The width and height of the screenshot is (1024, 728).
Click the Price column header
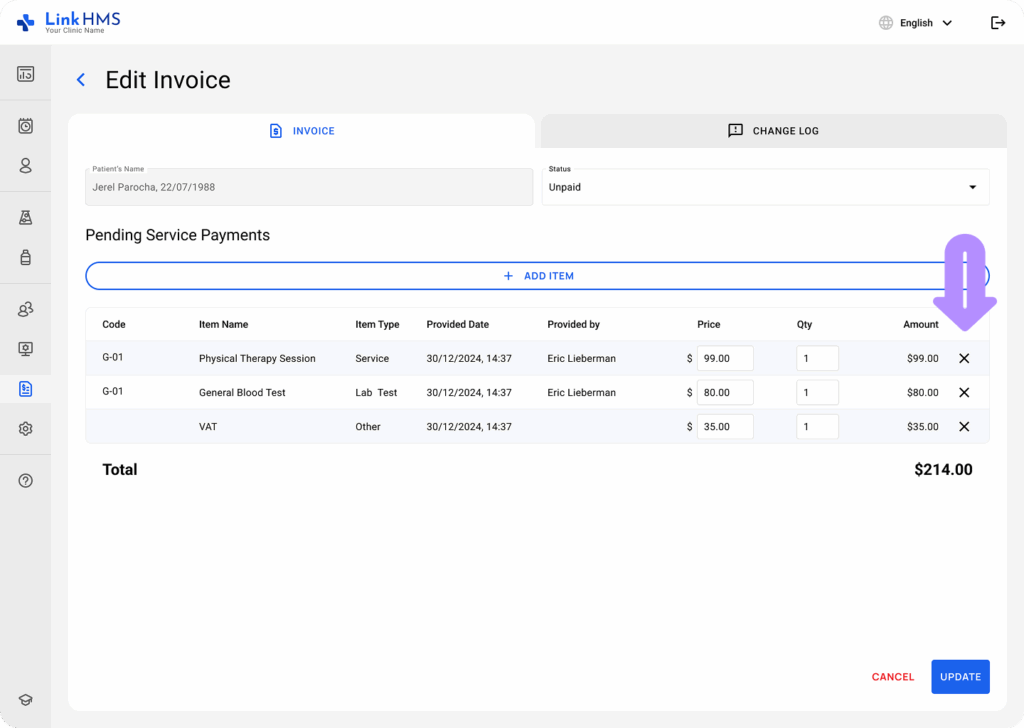tap(709, 324)
